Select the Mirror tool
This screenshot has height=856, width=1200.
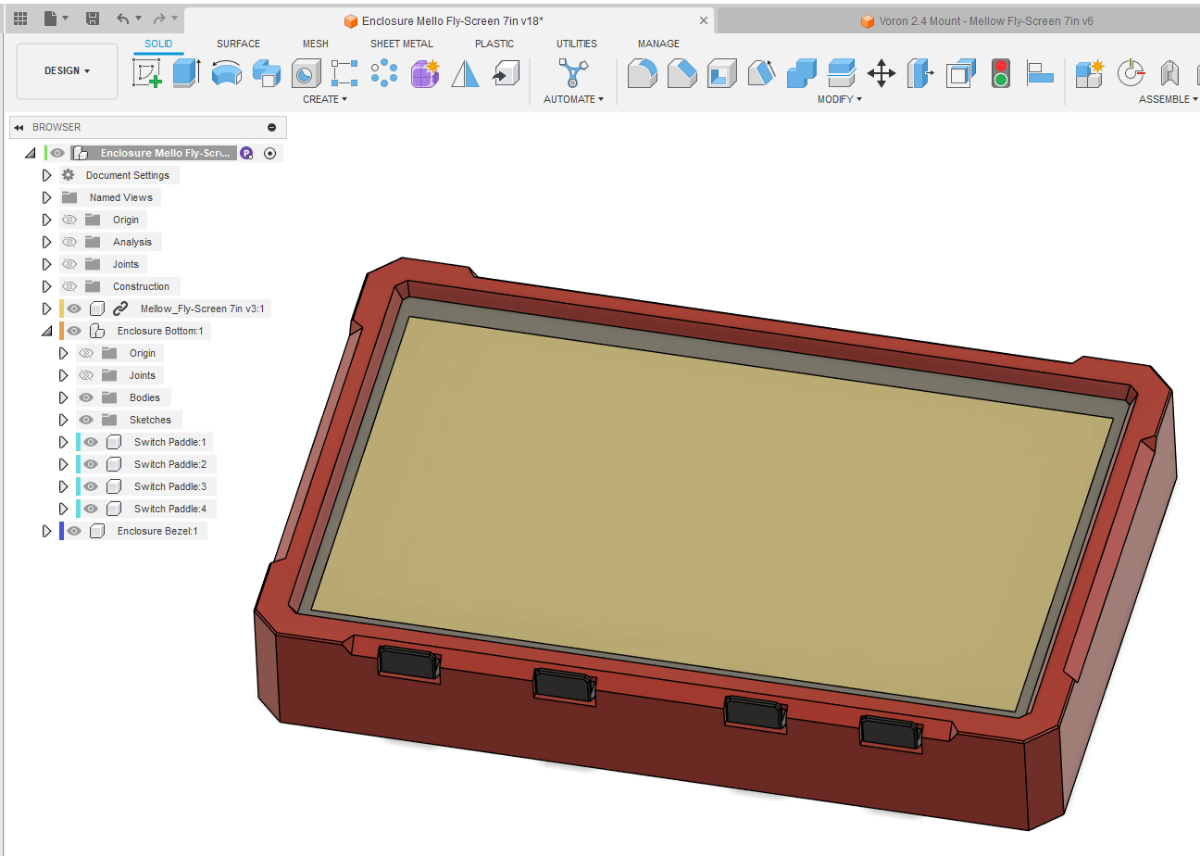click(465, 72)
